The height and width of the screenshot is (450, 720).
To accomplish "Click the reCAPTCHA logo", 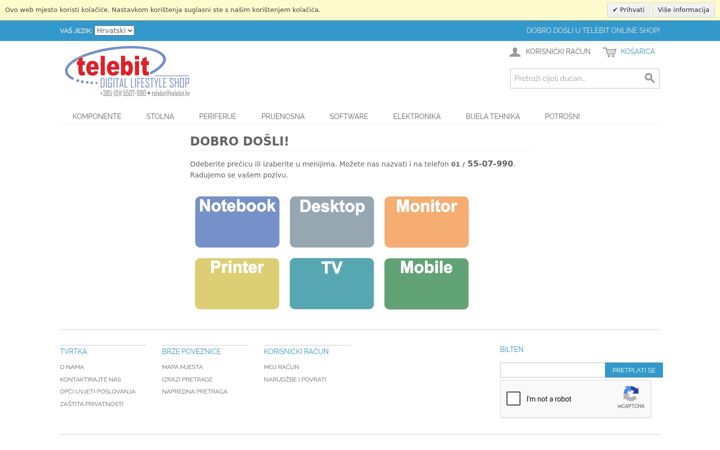I will (x=630, y=394).
